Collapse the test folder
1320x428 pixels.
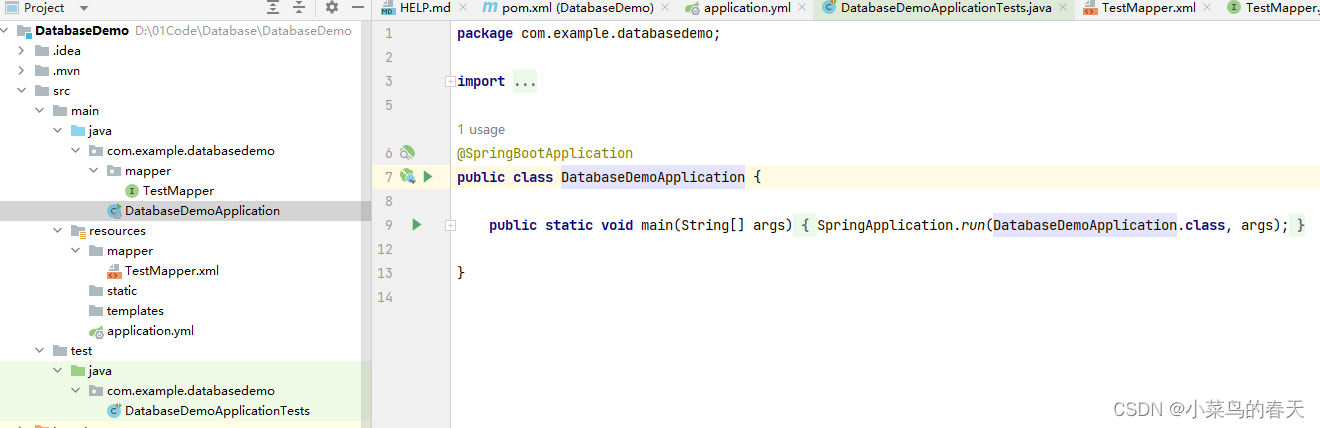[x=39, y=351]
